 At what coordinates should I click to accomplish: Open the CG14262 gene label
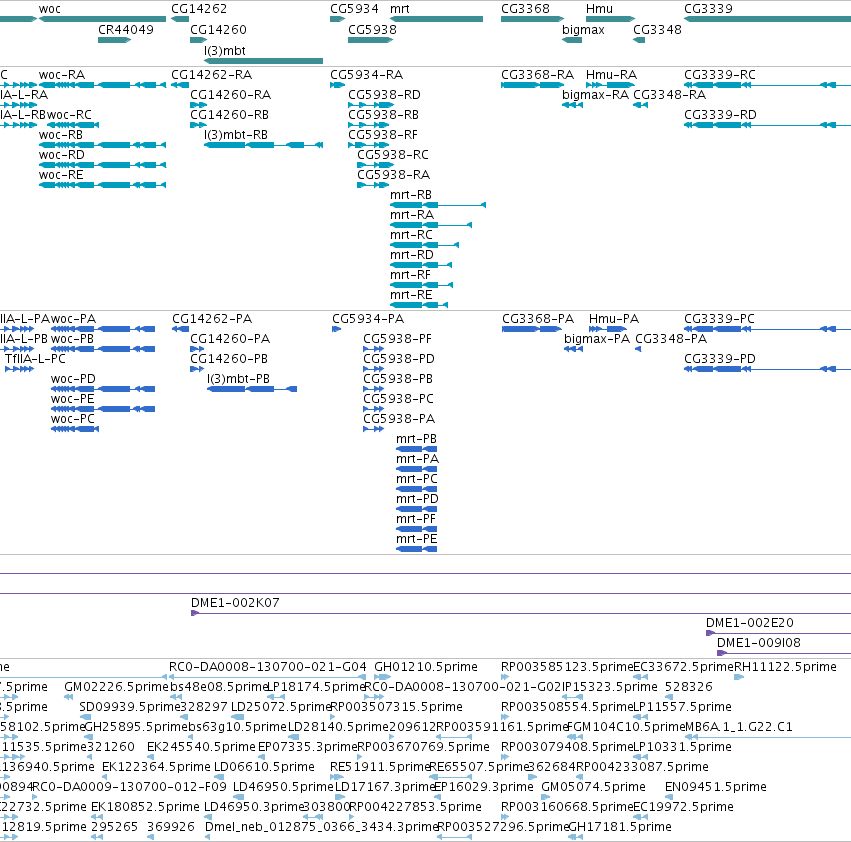pyautogui.click(x=199, y=9)
